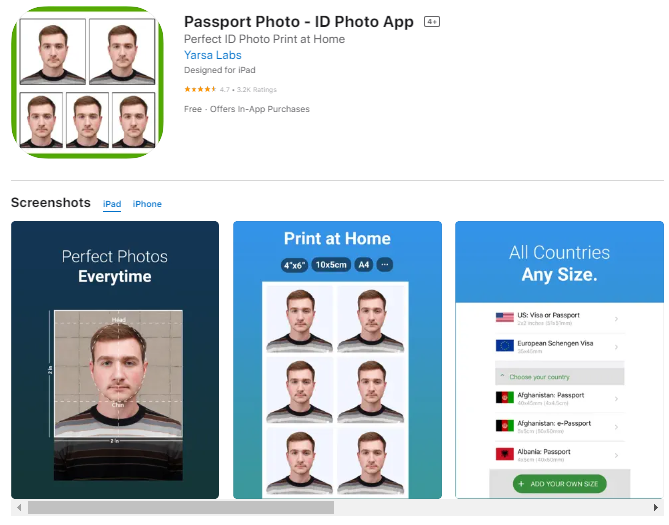669x525 pixels.
Task: Expand the US: Visa or Passport chevron
Action: pyautogui.click(x=616, y=319)
